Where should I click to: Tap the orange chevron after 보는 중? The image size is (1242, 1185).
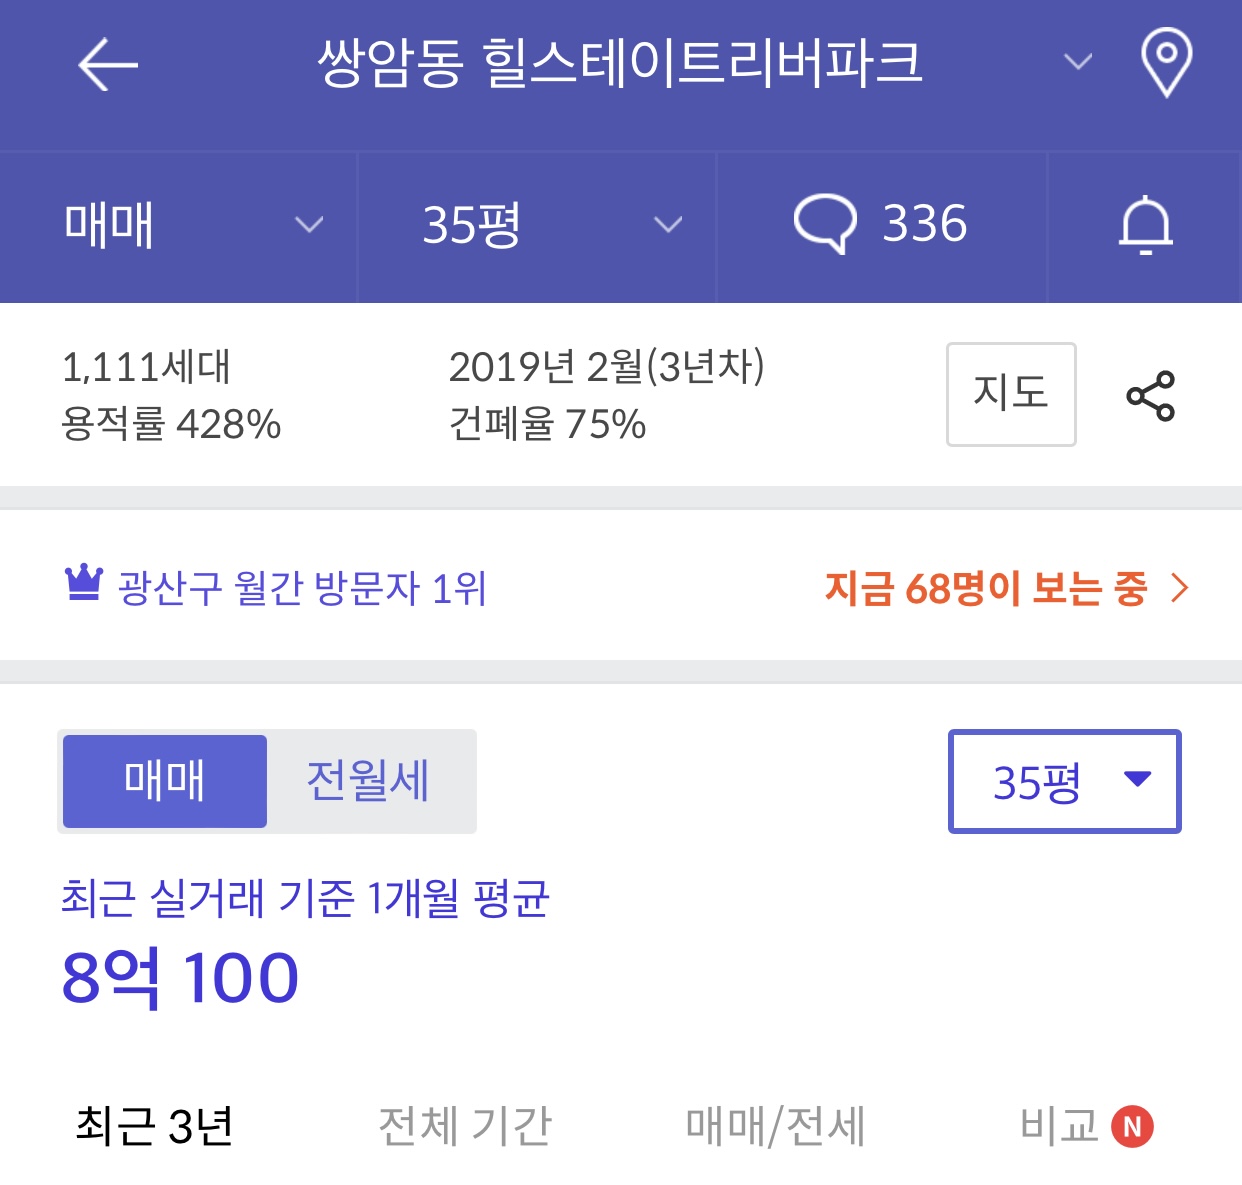click(1180, 588)
